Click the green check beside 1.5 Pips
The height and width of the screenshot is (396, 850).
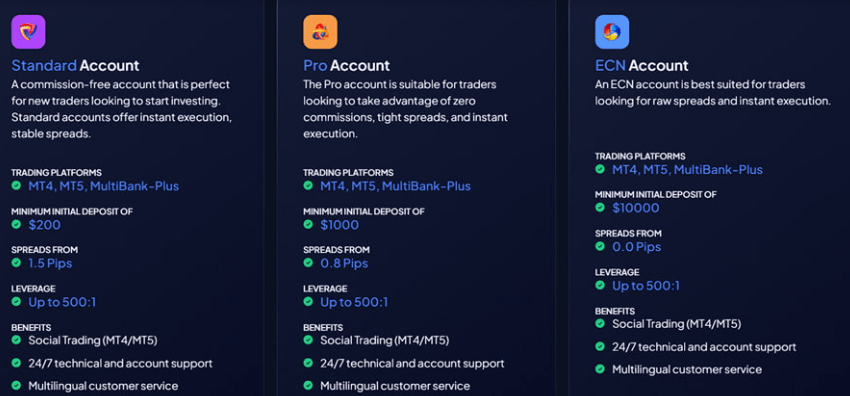pos(16,263)
